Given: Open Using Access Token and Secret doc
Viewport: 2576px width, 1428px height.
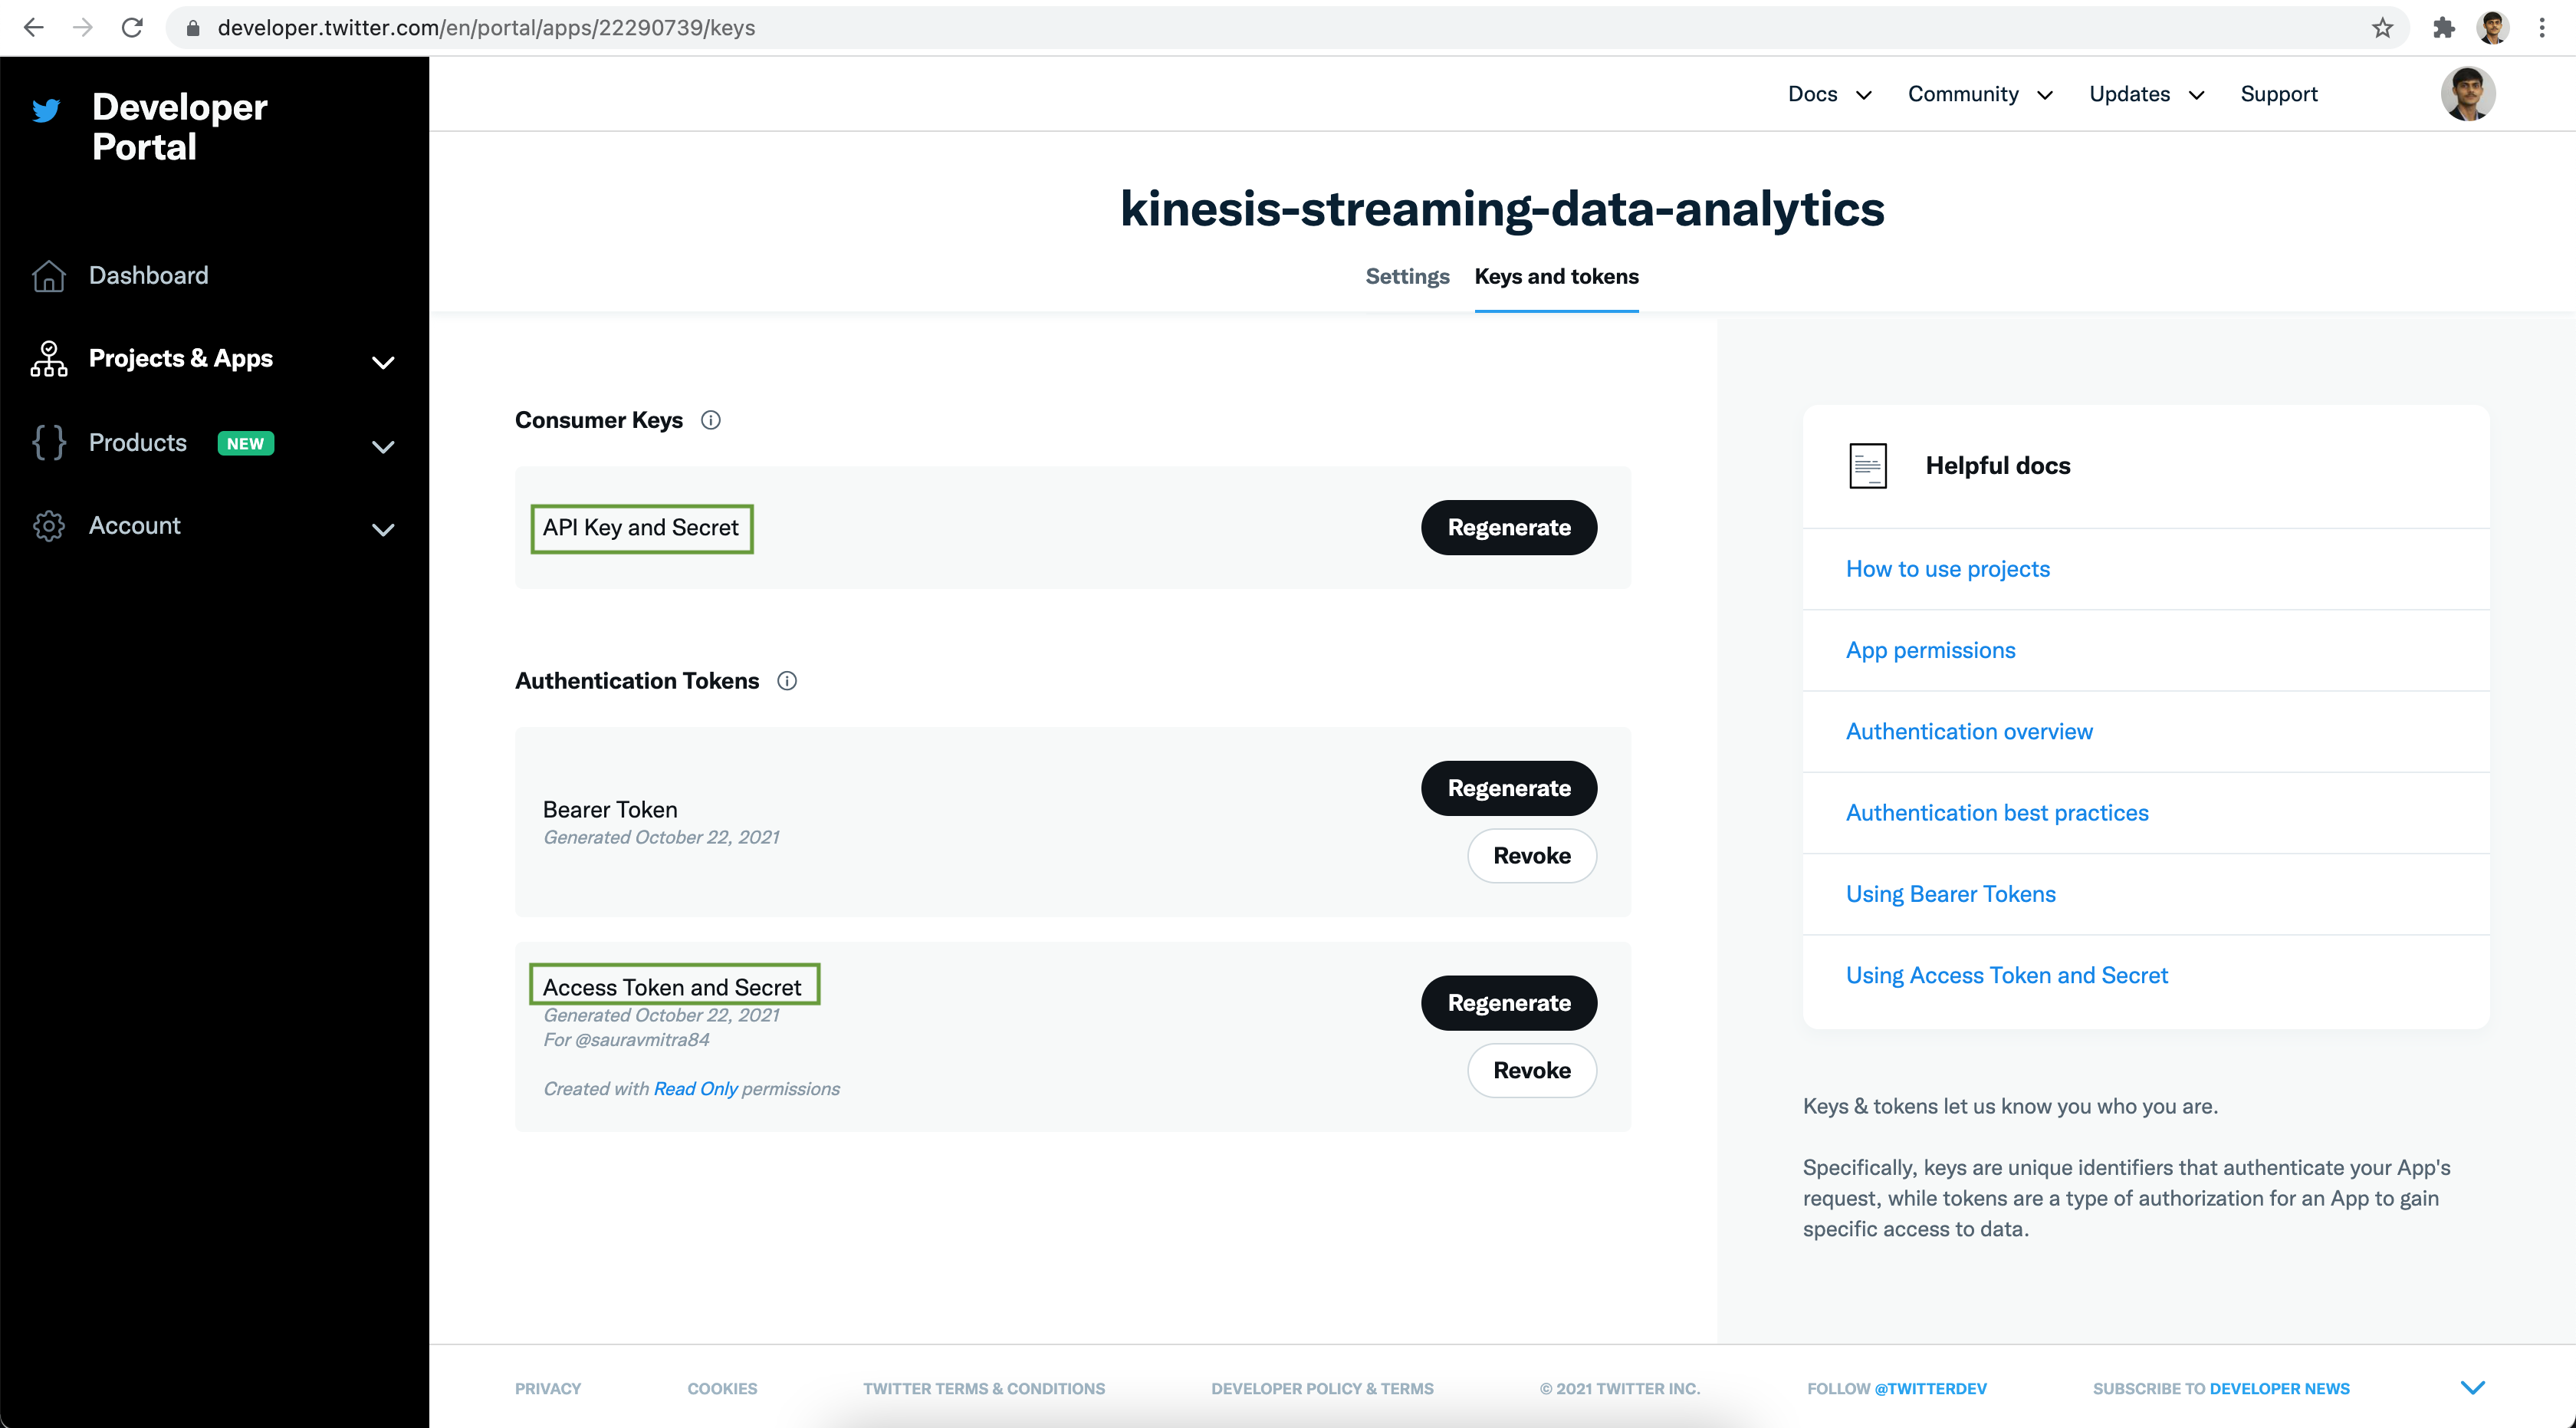Looking at the screenshot, I should (2006, 976).
